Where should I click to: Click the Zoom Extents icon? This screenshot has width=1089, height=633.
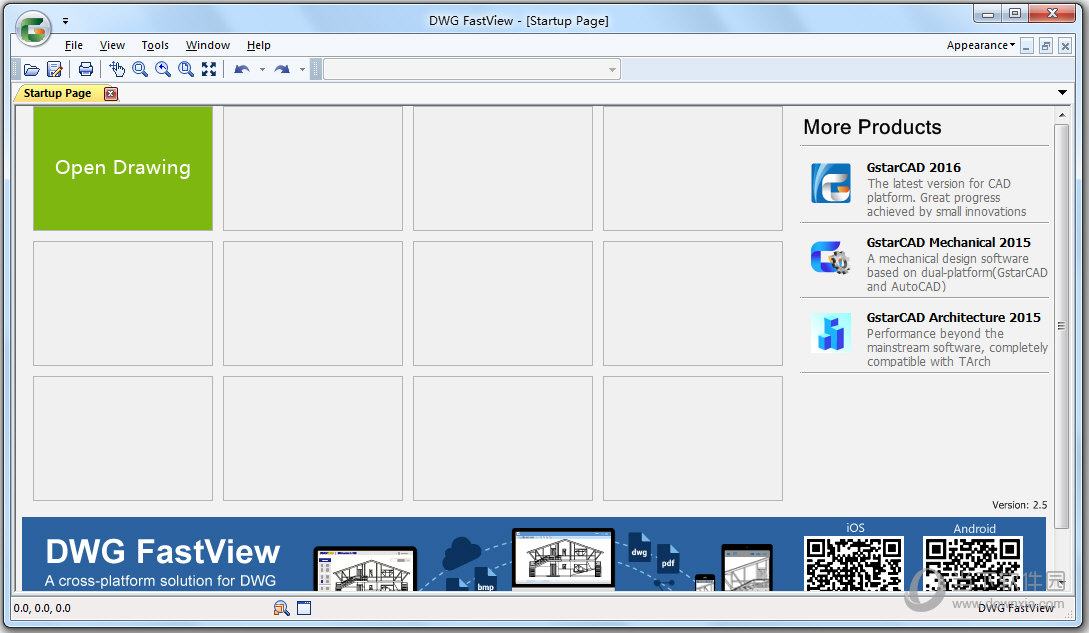[x=208, y=69]
